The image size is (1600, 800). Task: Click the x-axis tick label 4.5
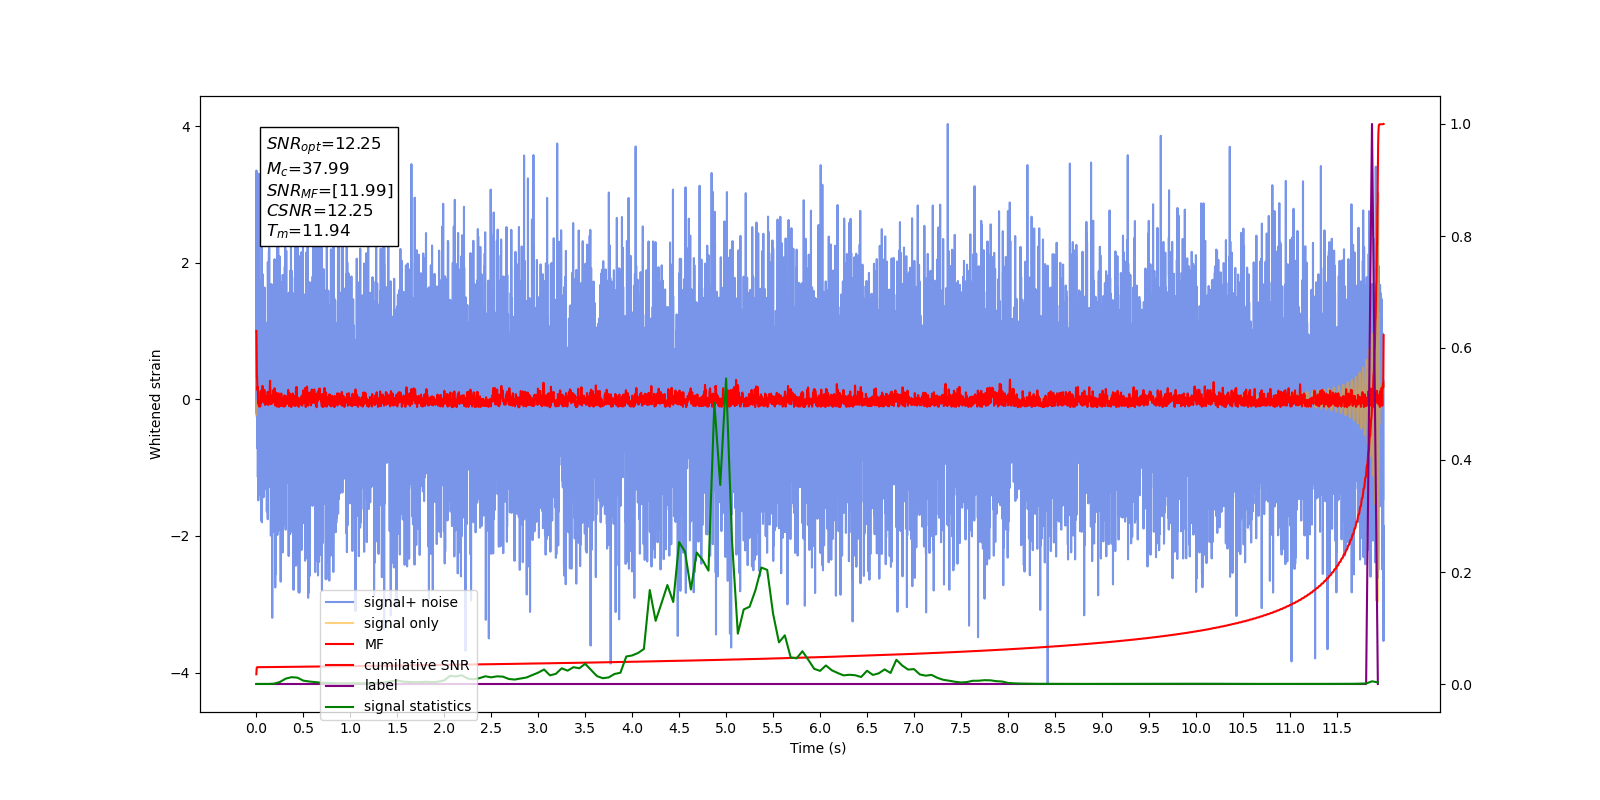679,728
